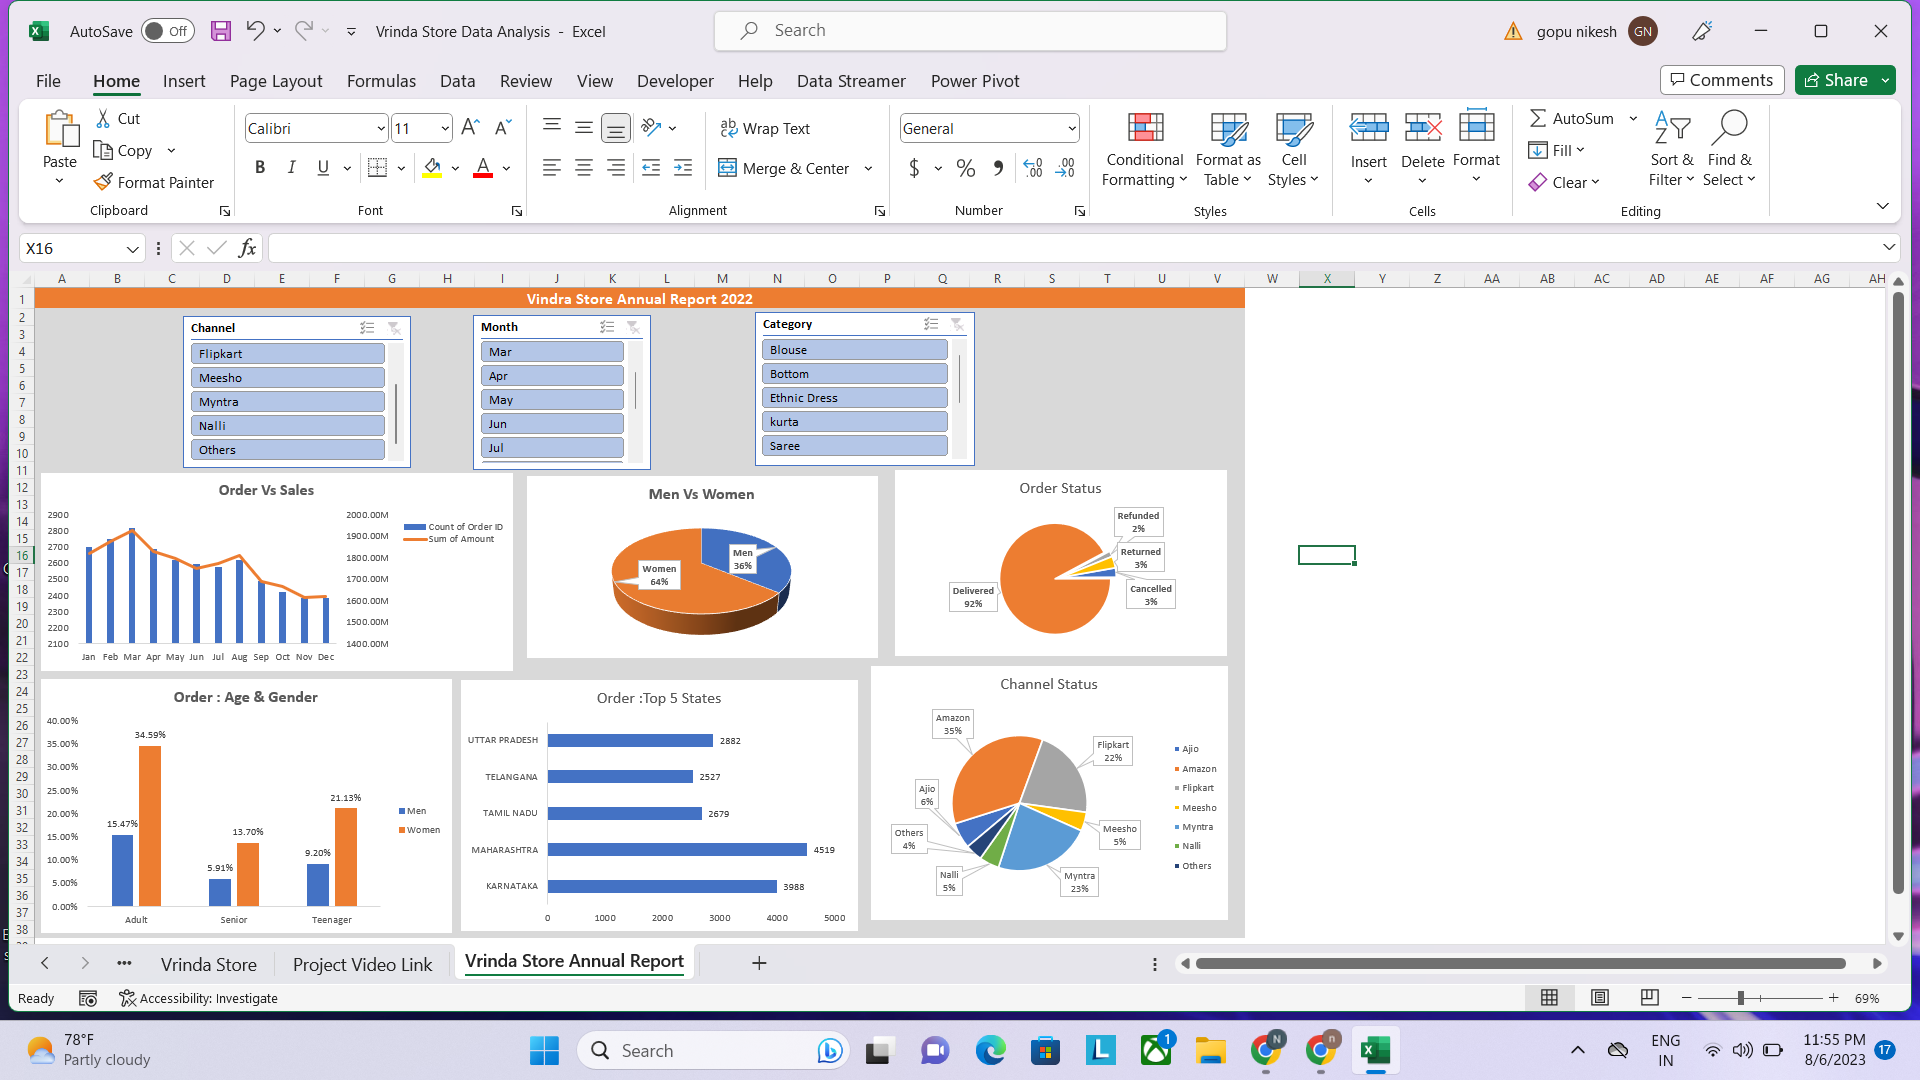This screenshot has width=1920, height=1080.
Task: Expand the formula bar
Action: [1888, 248]
